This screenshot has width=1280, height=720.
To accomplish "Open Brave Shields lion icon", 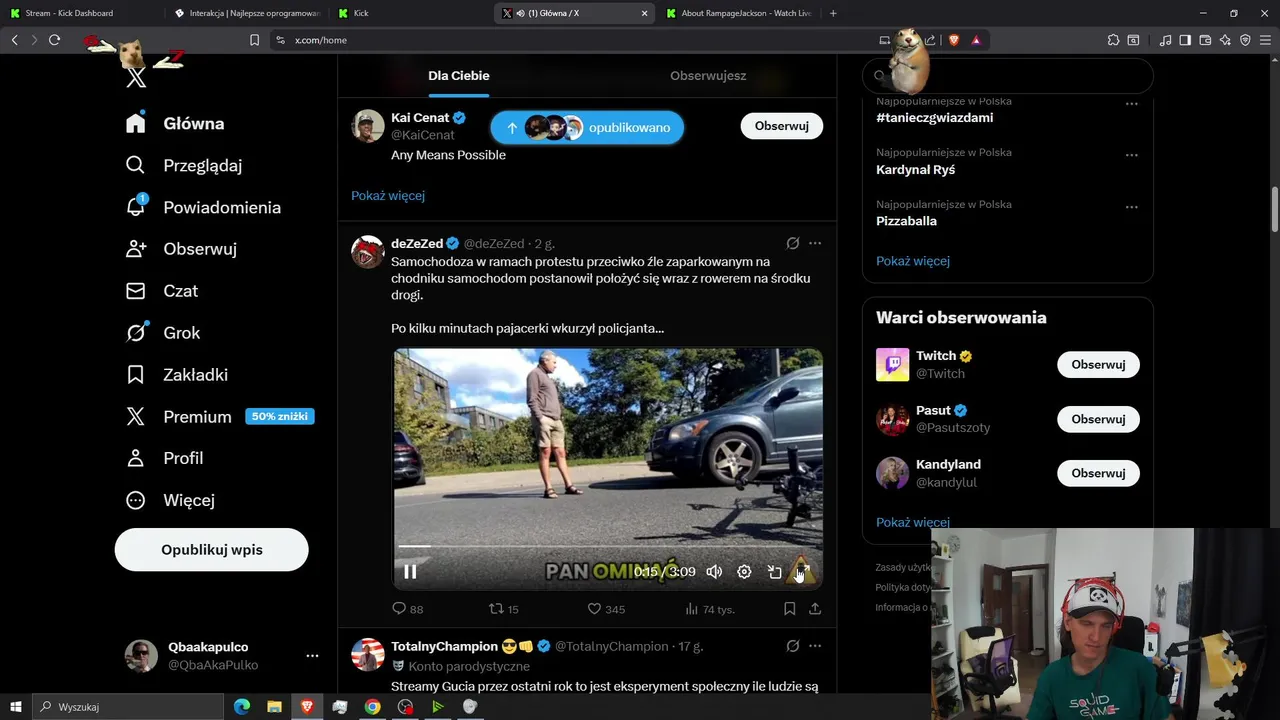I will pos(953,40).
